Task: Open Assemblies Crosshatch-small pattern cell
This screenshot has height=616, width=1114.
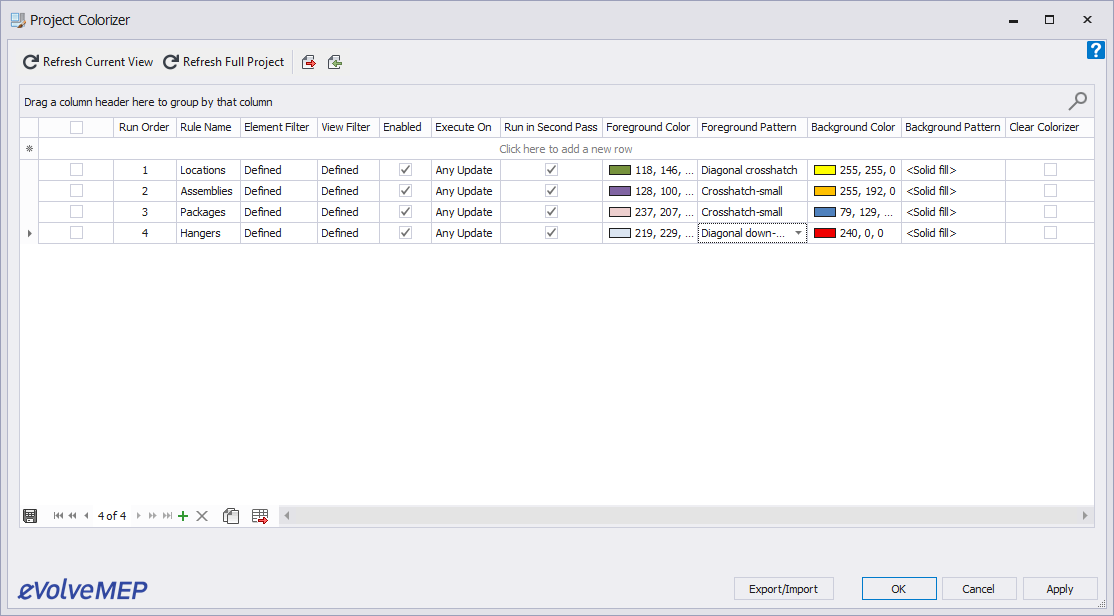Action: point(752,190)
